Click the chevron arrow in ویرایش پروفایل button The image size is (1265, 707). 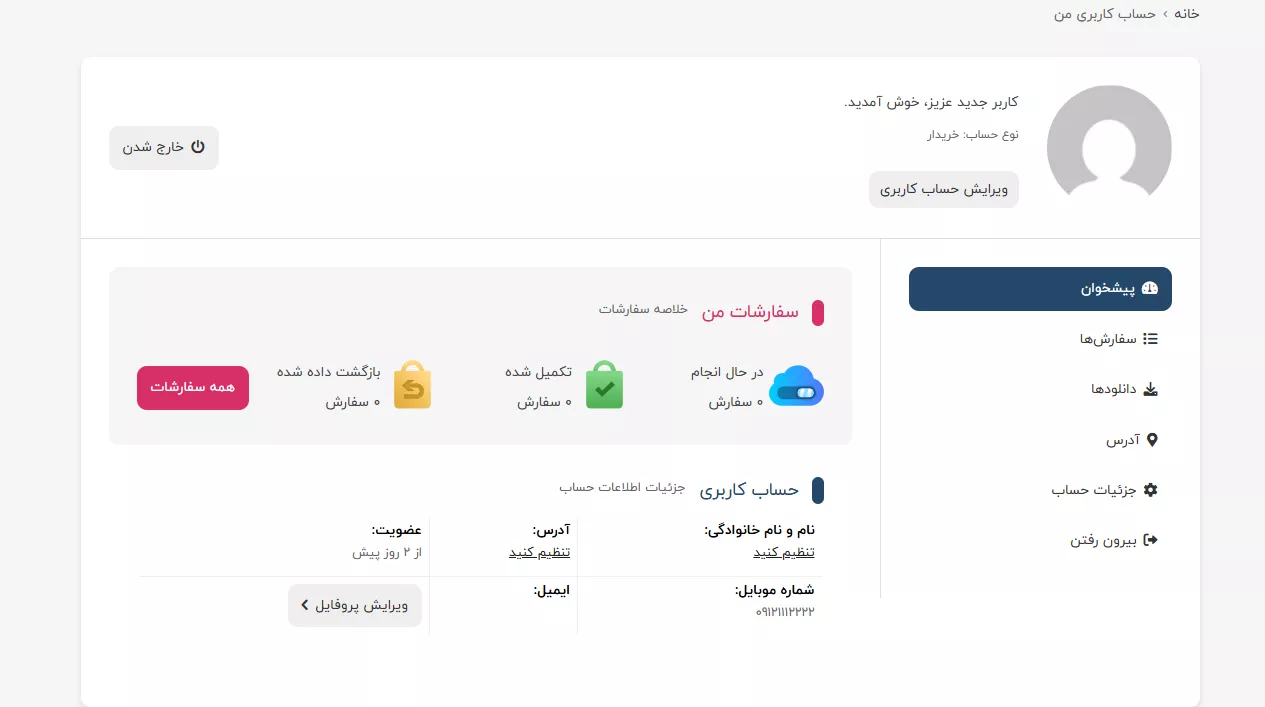coord(304,605)
